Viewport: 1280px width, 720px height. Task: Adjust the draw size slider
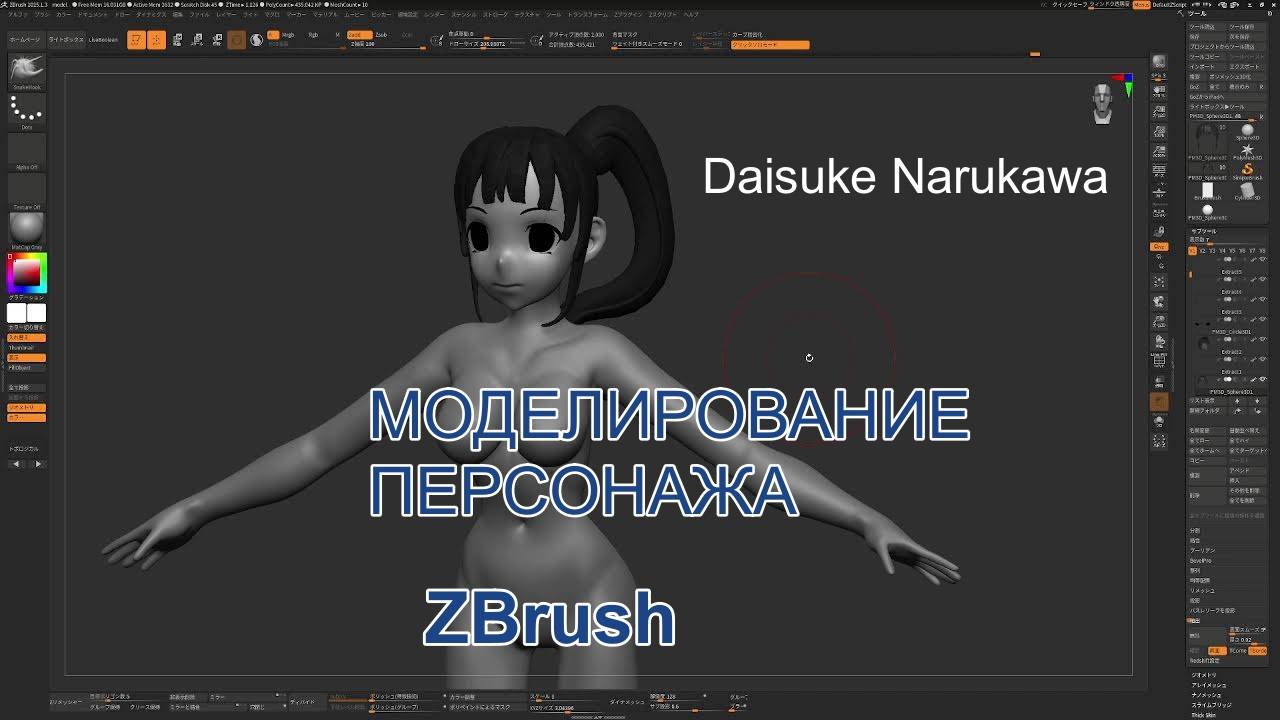[x=487, y=44]
